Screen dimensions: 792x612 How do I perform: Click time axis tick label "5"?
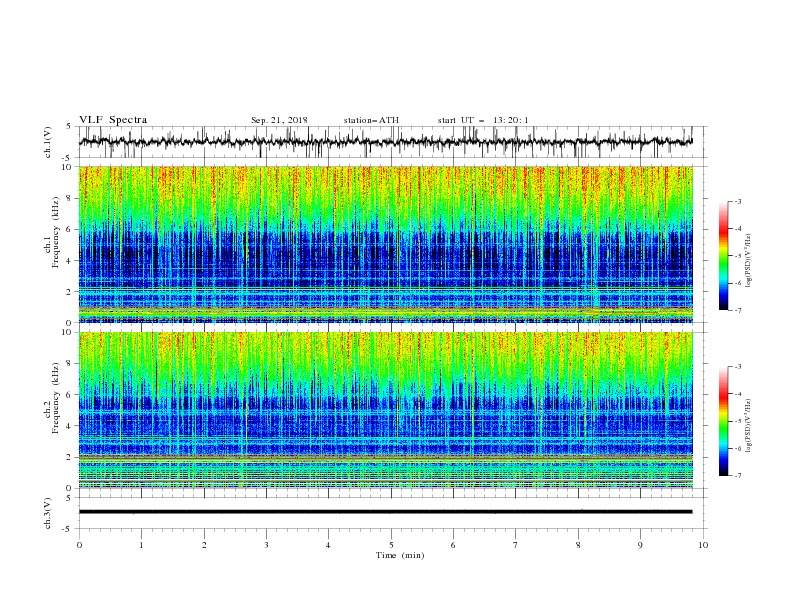[x=391, y=545]
